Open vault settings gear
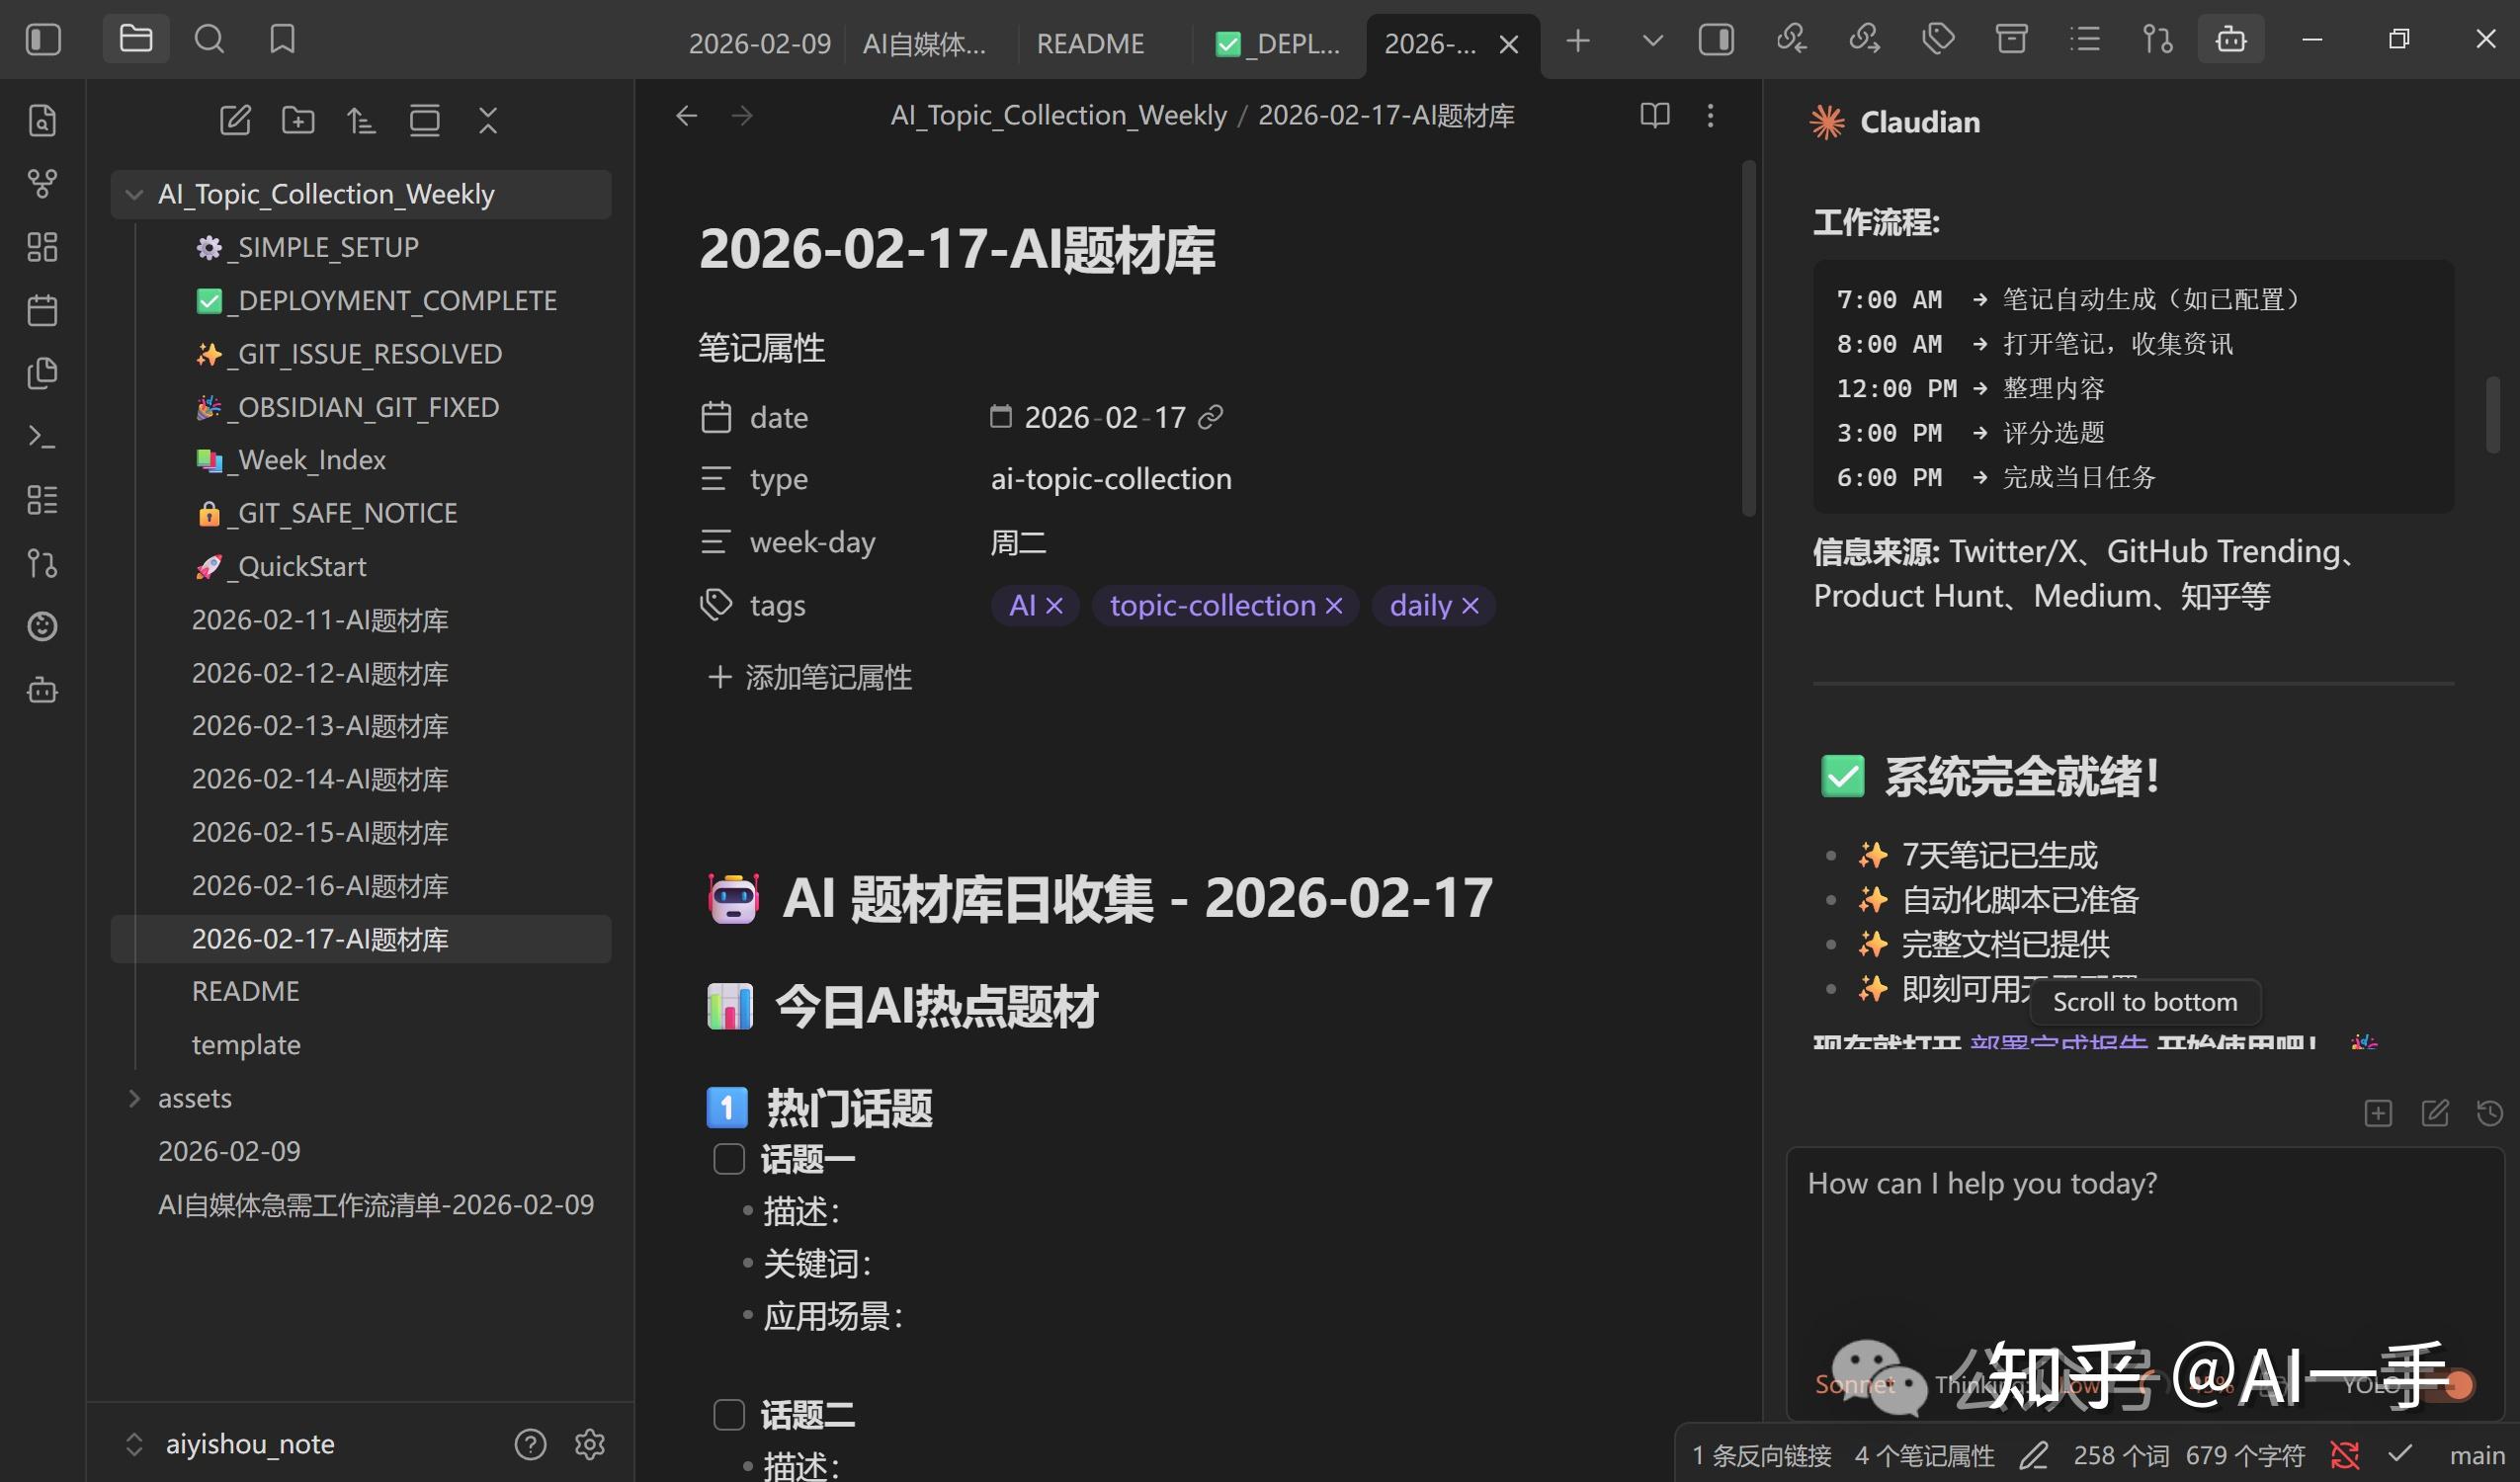Screen dimensions: 2520x1482 click(590, 1444)
